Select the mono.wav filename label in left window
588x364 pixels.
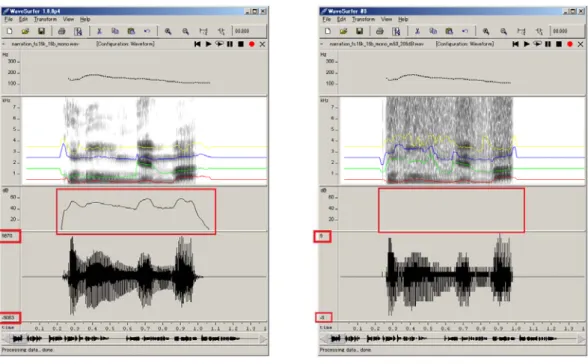(45, 44)
